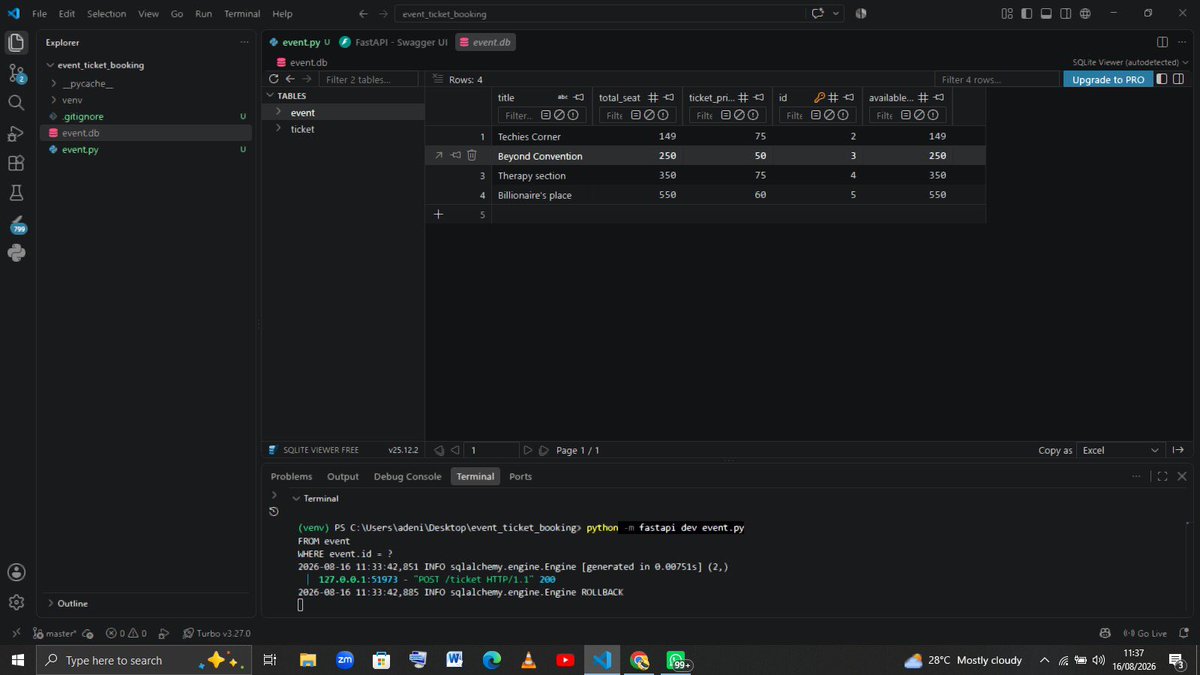Toggle not-null filter on id column
The image size is (1200, 675).
842,115
